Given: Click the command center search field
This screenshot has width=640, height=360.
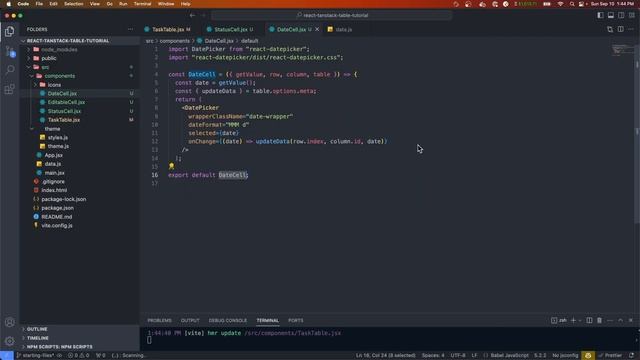Looking at the screenshot, I should (x=332, y=16).
